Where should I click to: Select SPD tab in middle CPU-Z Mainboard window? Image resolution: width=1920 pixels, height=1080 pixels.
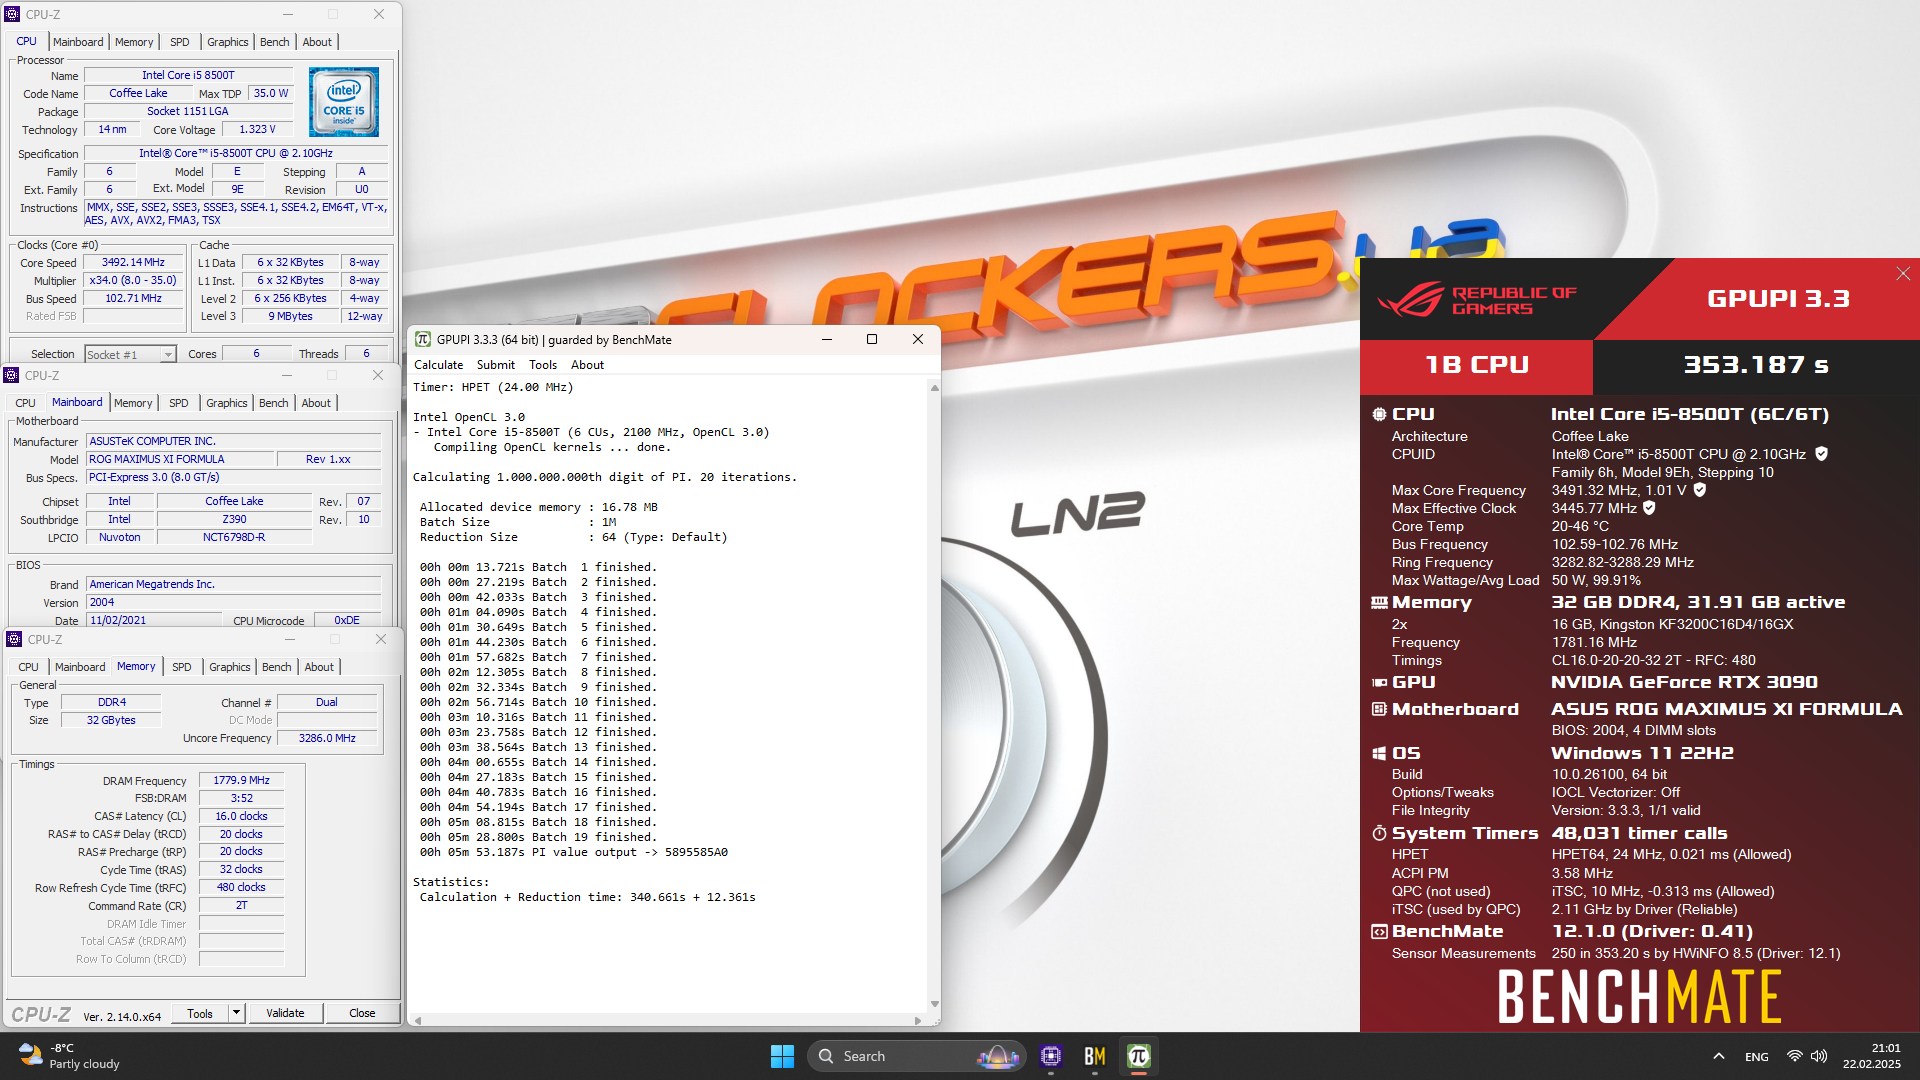tap(179, 403)
